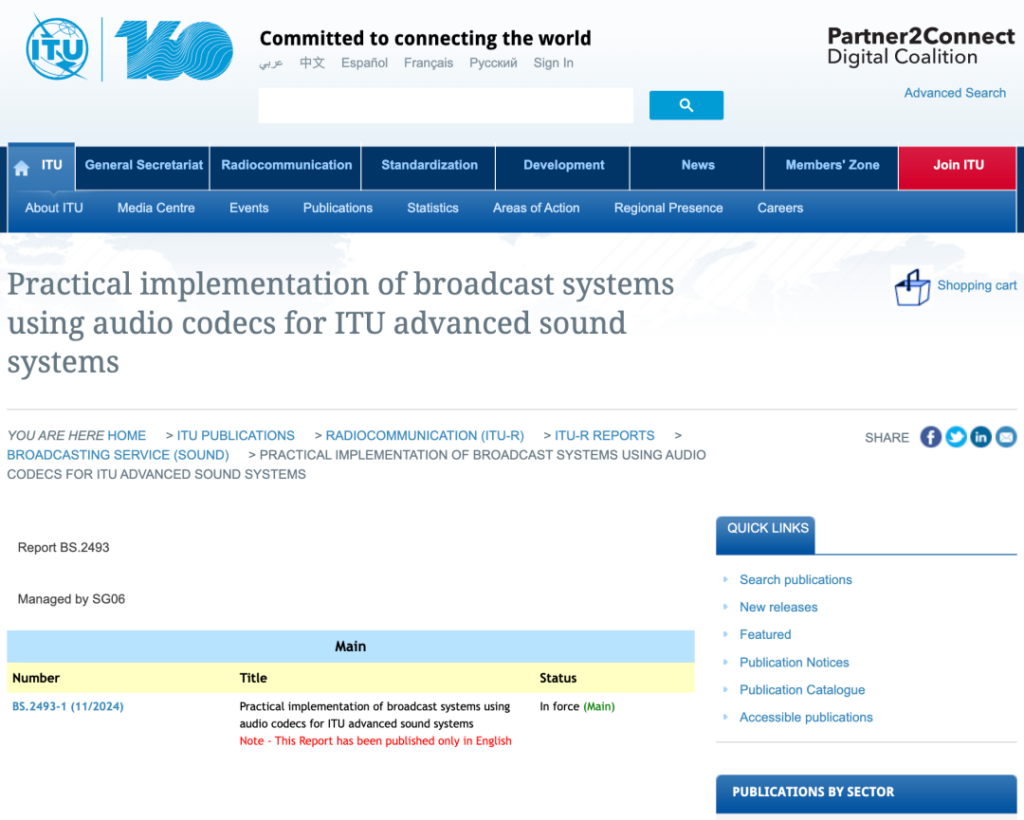Screen dimensions: 1024x820
Task: Share the page on Twitter
Action: point(955,437)
